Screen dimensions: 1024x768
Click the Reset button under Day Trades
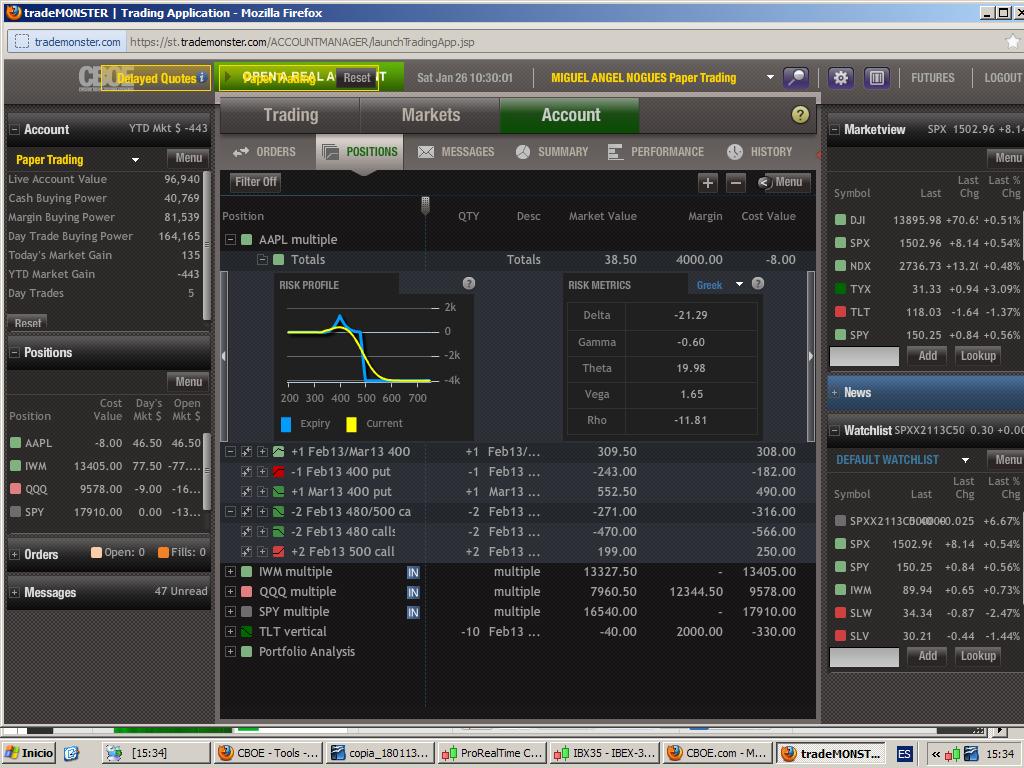(28, 323)
